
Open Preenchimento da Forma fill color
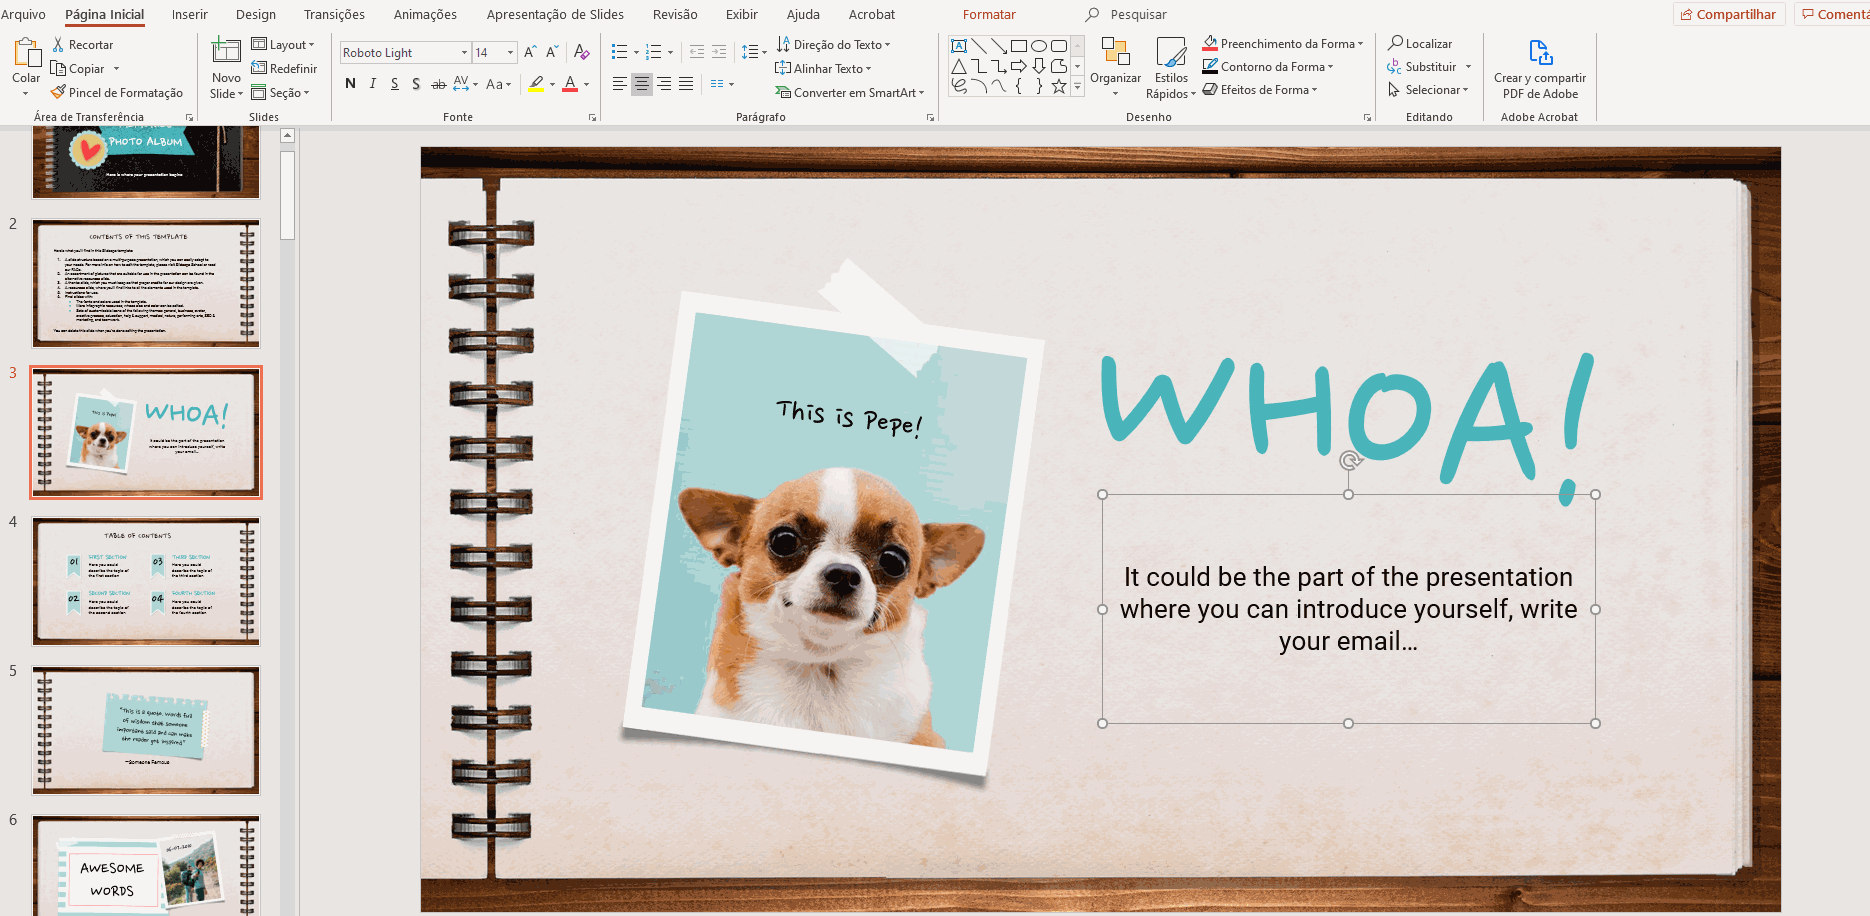[x=1283, y=44]
